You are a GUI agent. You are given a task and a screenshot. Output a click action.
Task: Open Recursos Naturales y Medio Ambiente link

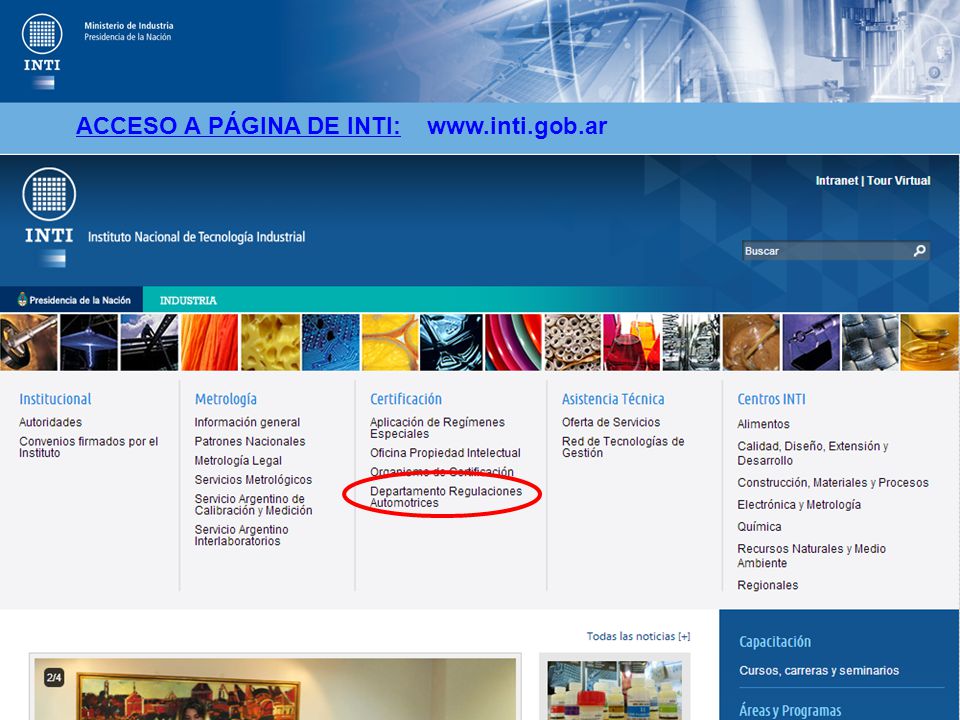click(x=811, y=555)
